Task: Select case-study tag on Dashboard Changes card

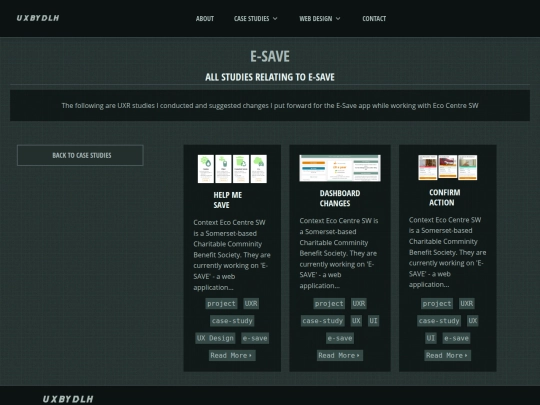Action: pyautogui.click(x=323, y=321)
